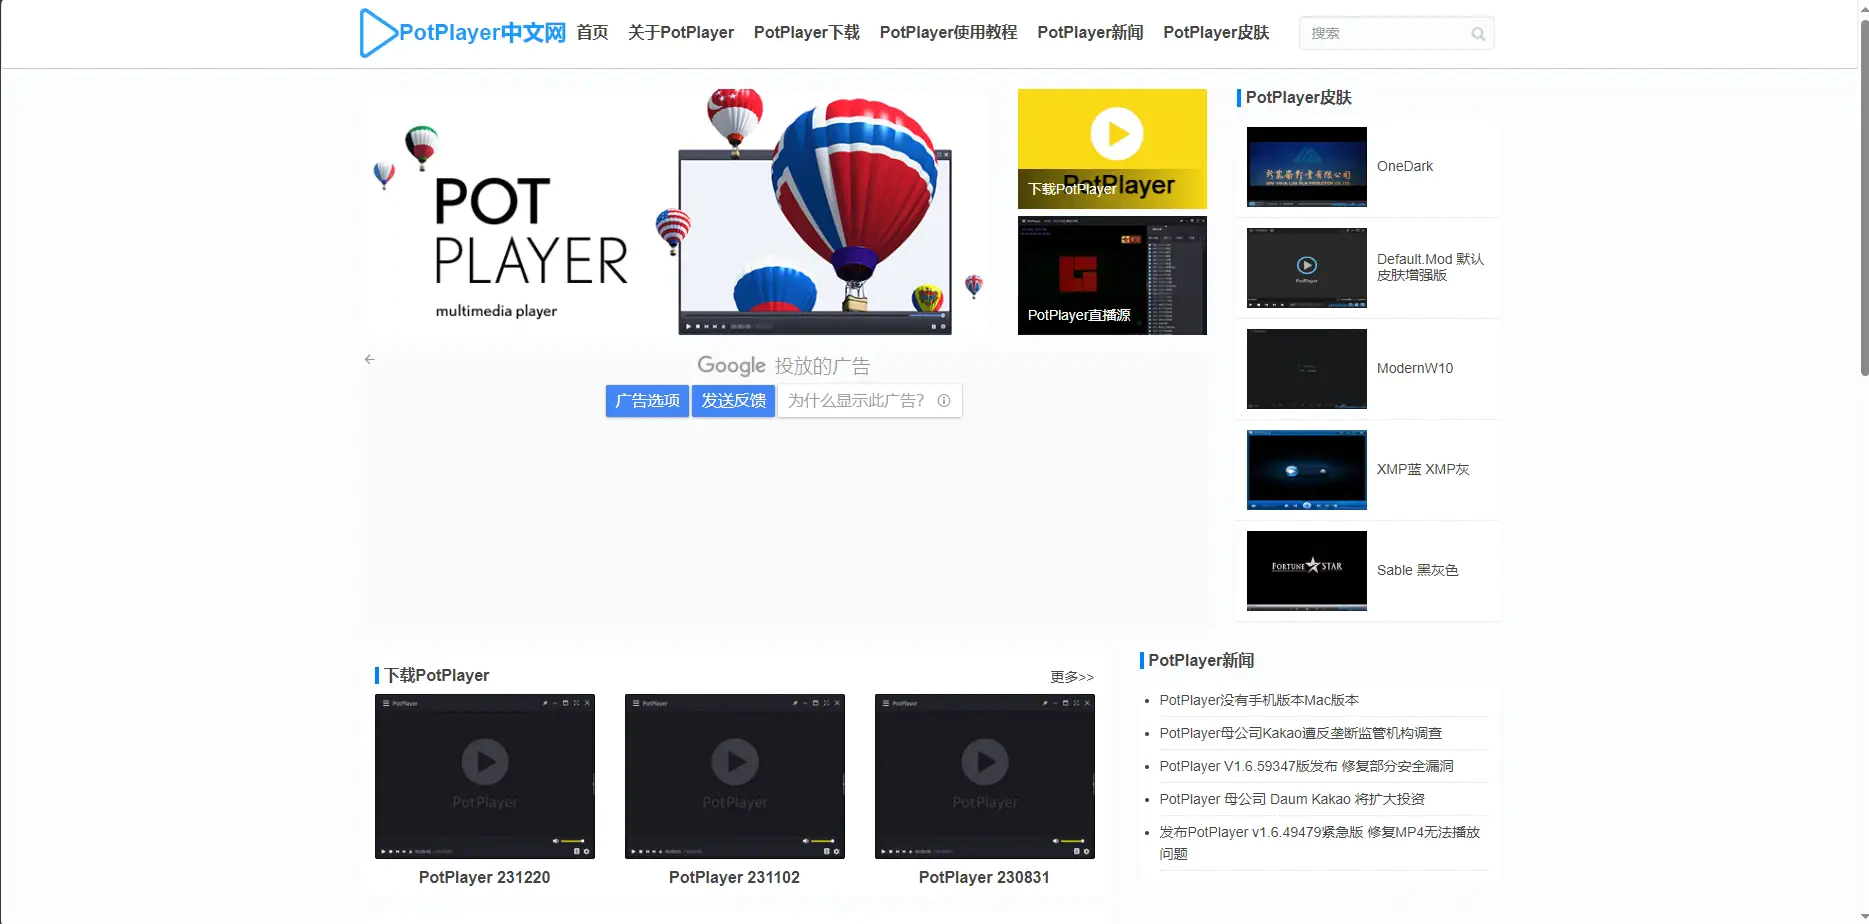Open the OneDark skin thumbnail
Image resolution: width=1869 pixels, height=924 pixels.
pos(1307,167)
